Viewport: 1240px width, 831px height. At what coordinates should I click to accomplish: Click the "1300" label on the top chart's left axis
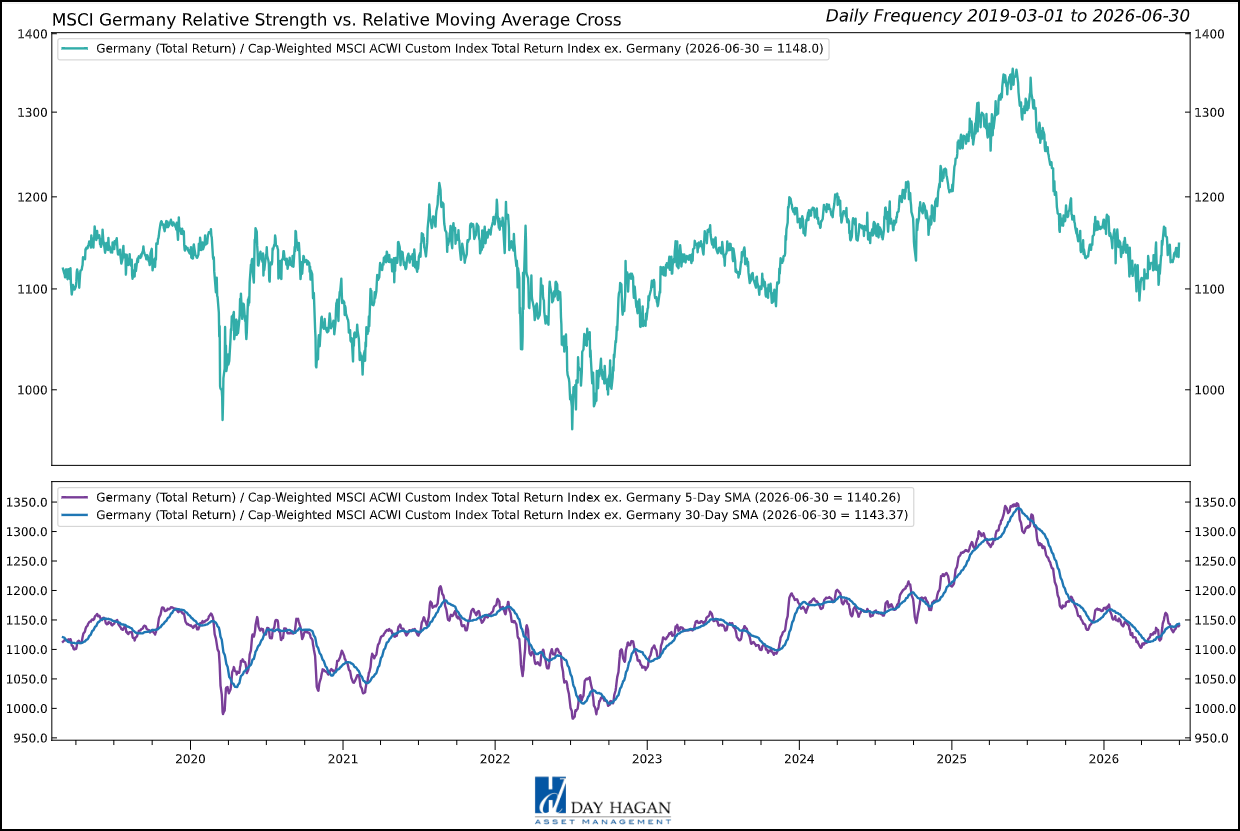coord(32,112)
